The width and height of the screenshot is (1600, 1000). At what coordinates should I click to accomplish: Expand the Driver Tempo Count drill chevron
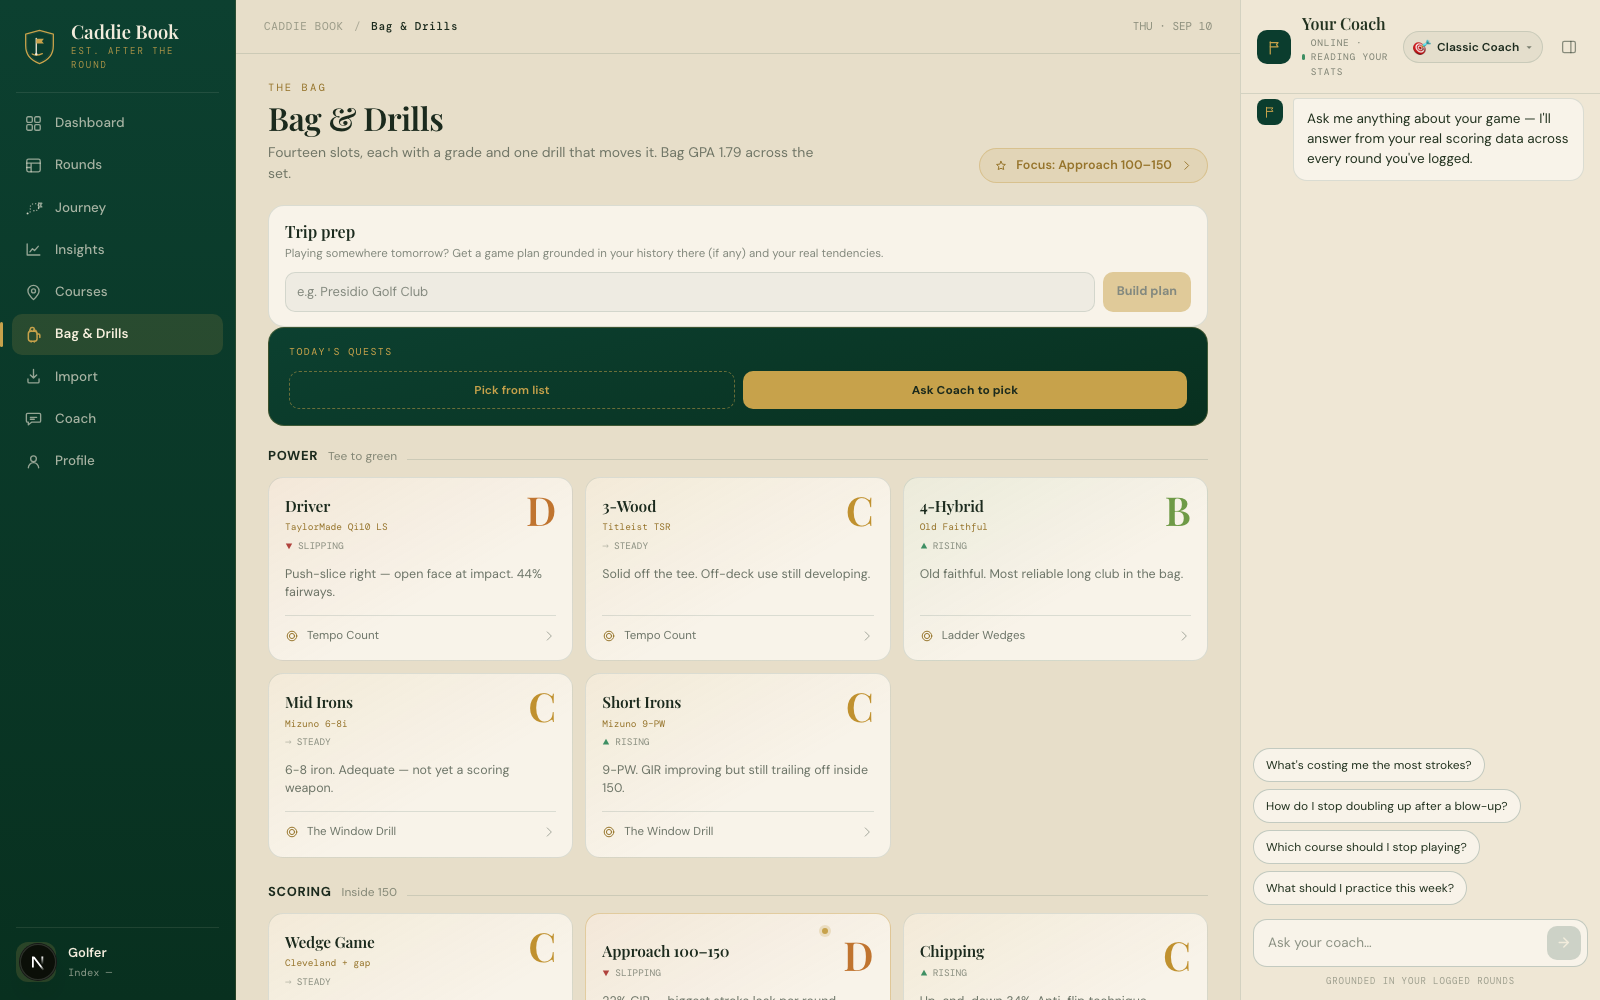coord(549,636)
